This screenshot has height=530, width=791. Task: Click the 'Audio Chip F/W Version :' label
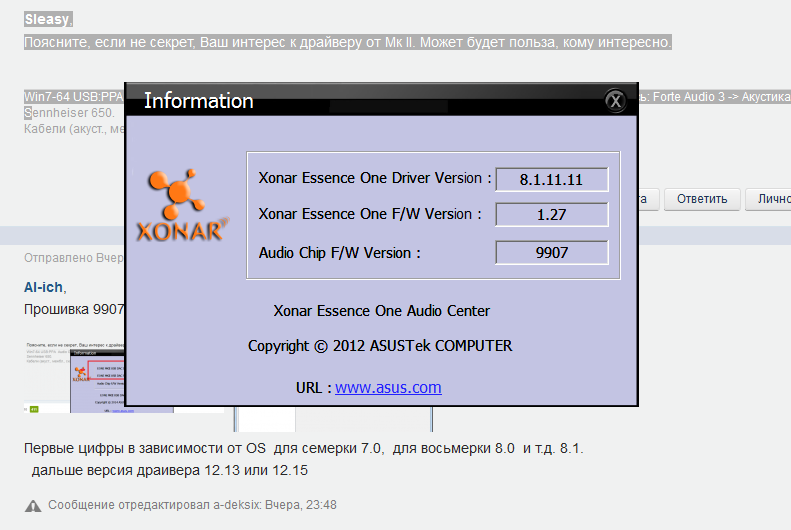click(x=340, y=252)
